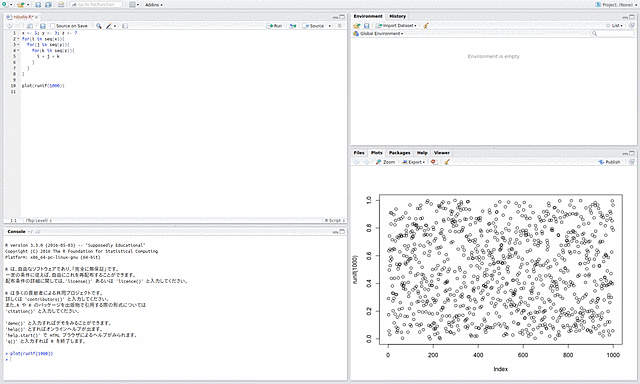Refresh the current plot

pos(631,162)
